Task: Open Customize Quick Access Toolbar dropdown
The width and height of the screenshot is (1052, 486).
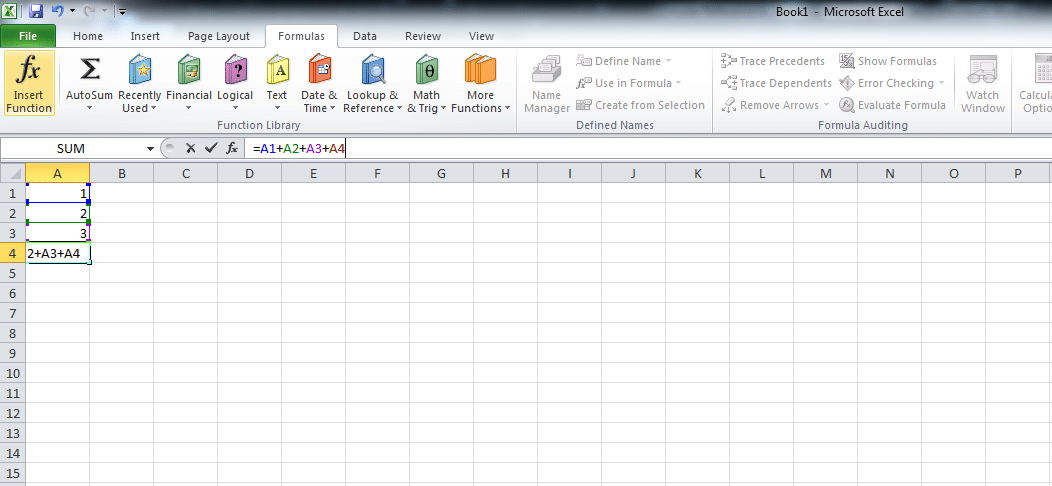Action: pyautogui.click(x=122, y=11)
